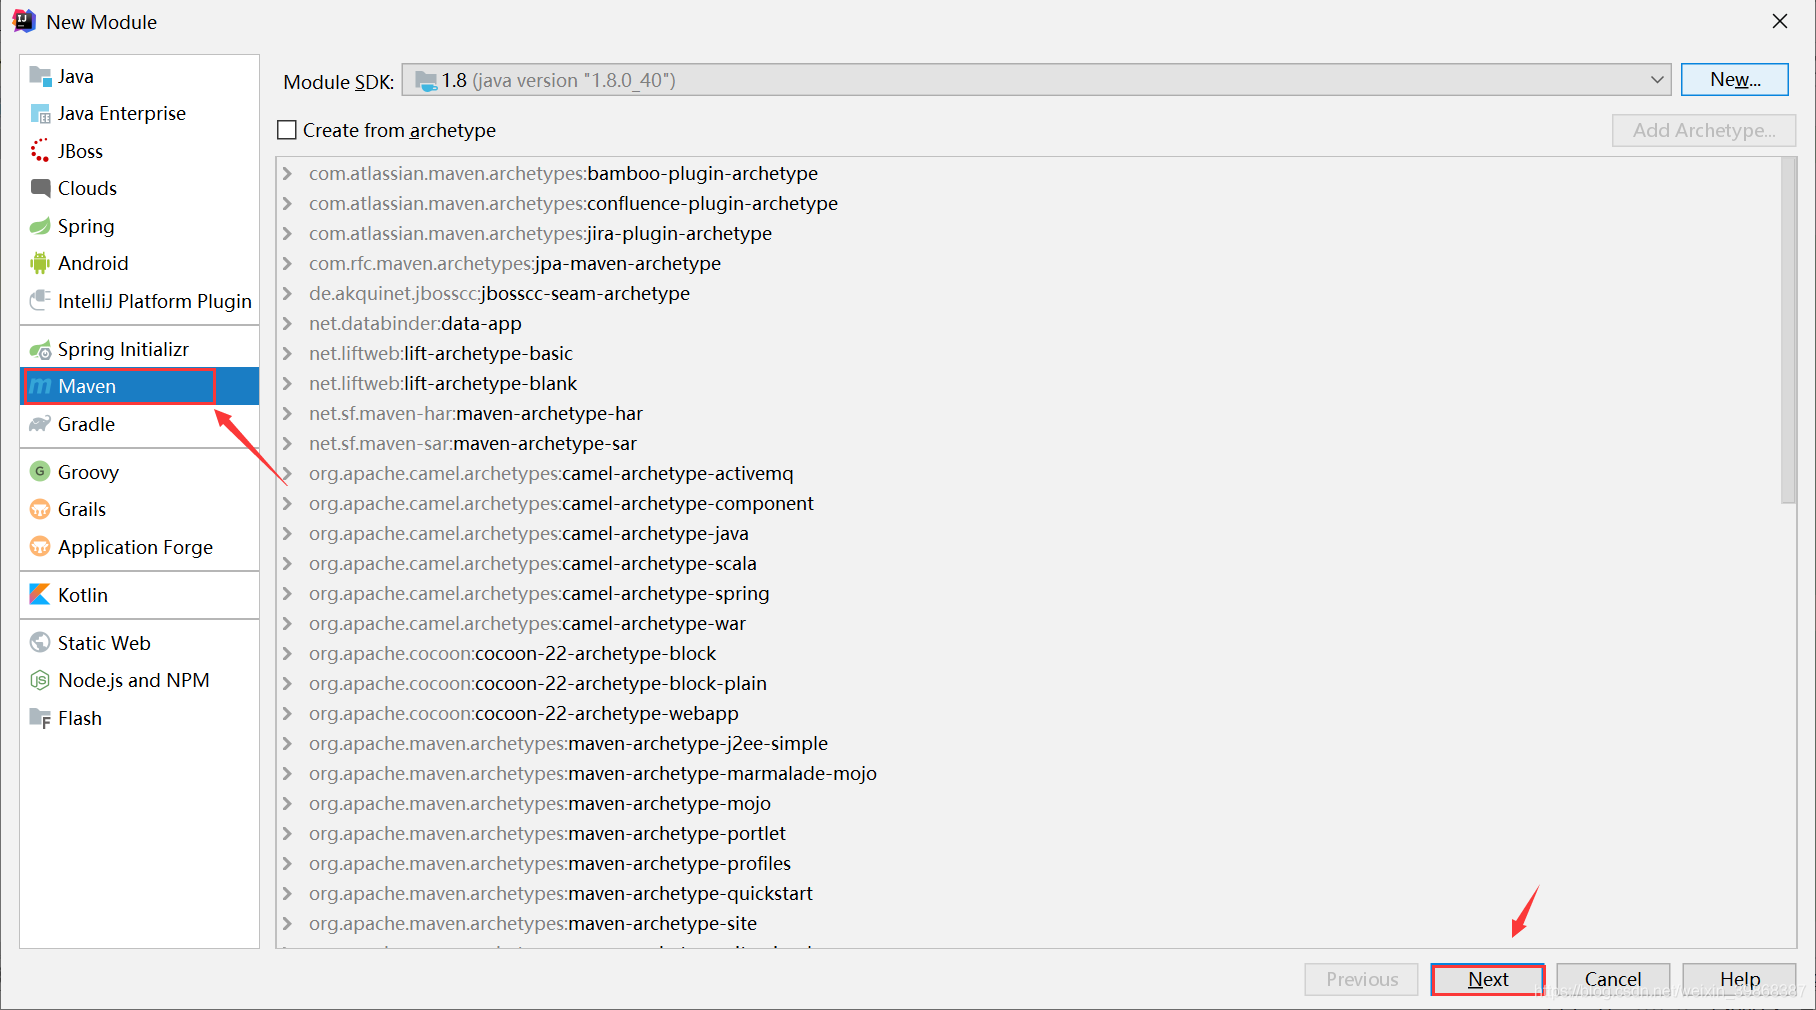Viewport: 1816px width, 1010px height.
Task: Select maven-archetype-j2ee-simple row text
Action: [x=568, y=743]
